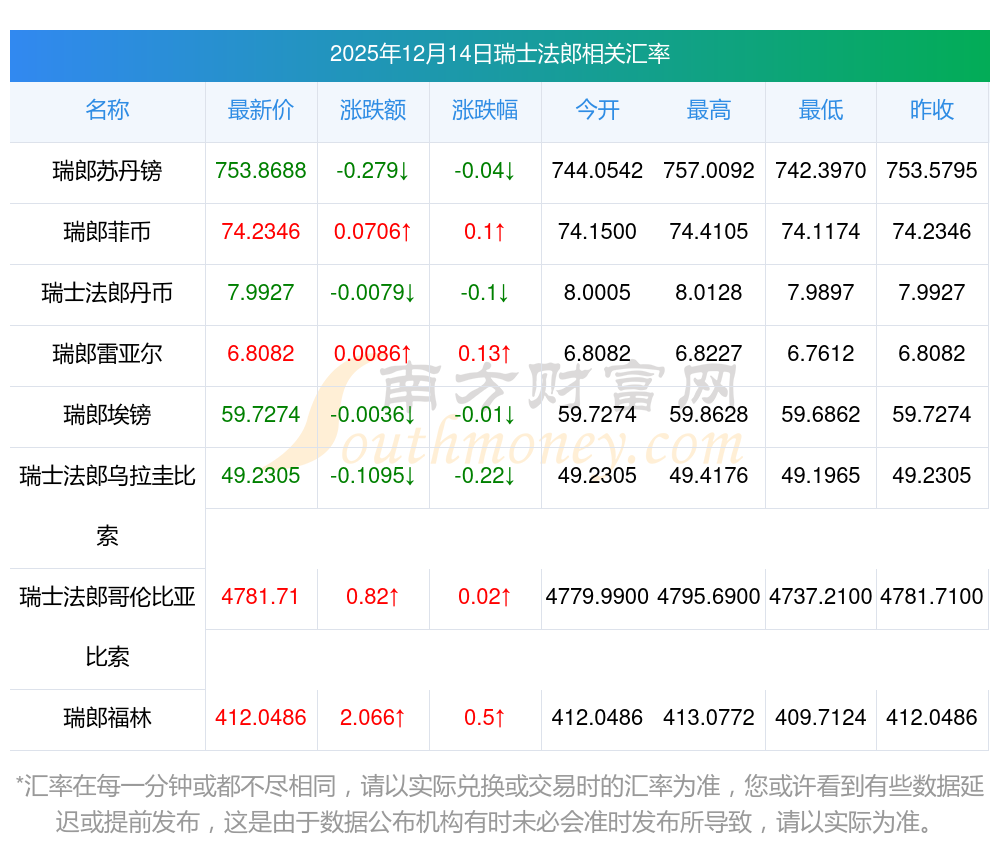Select the 瑞士法郎丹币 row name
The height and width of the screenshot is (853, 1000).
(x=107, y=293)
